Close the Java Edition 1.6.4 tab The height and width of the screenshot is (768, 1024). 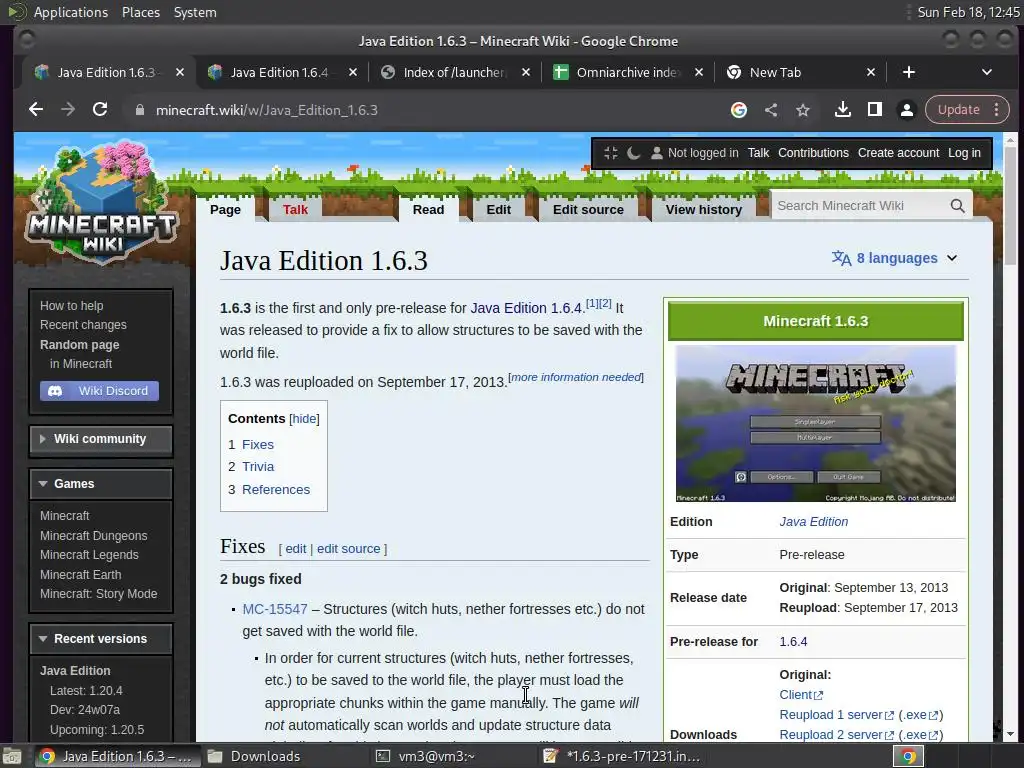(353, 72)
